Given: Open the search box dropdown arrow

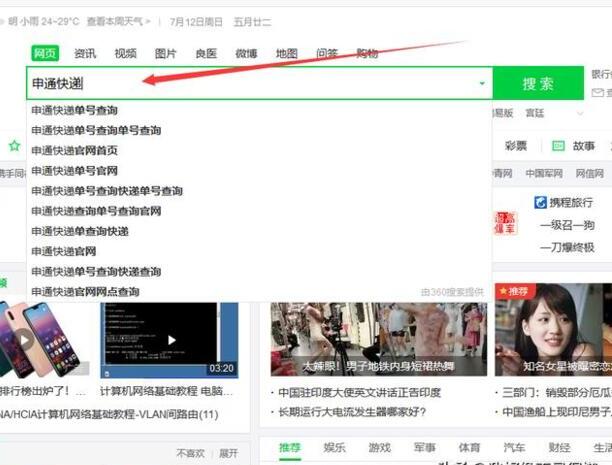Looking at the screenshot, I should [x=482, y=84].
